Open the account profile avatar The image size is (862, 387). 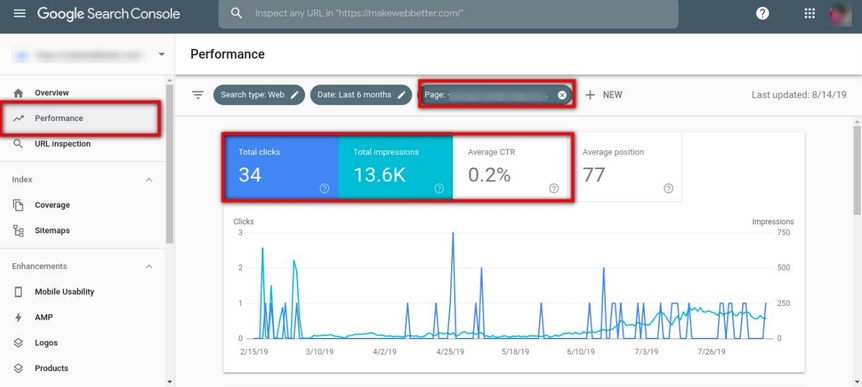(840, 13)
